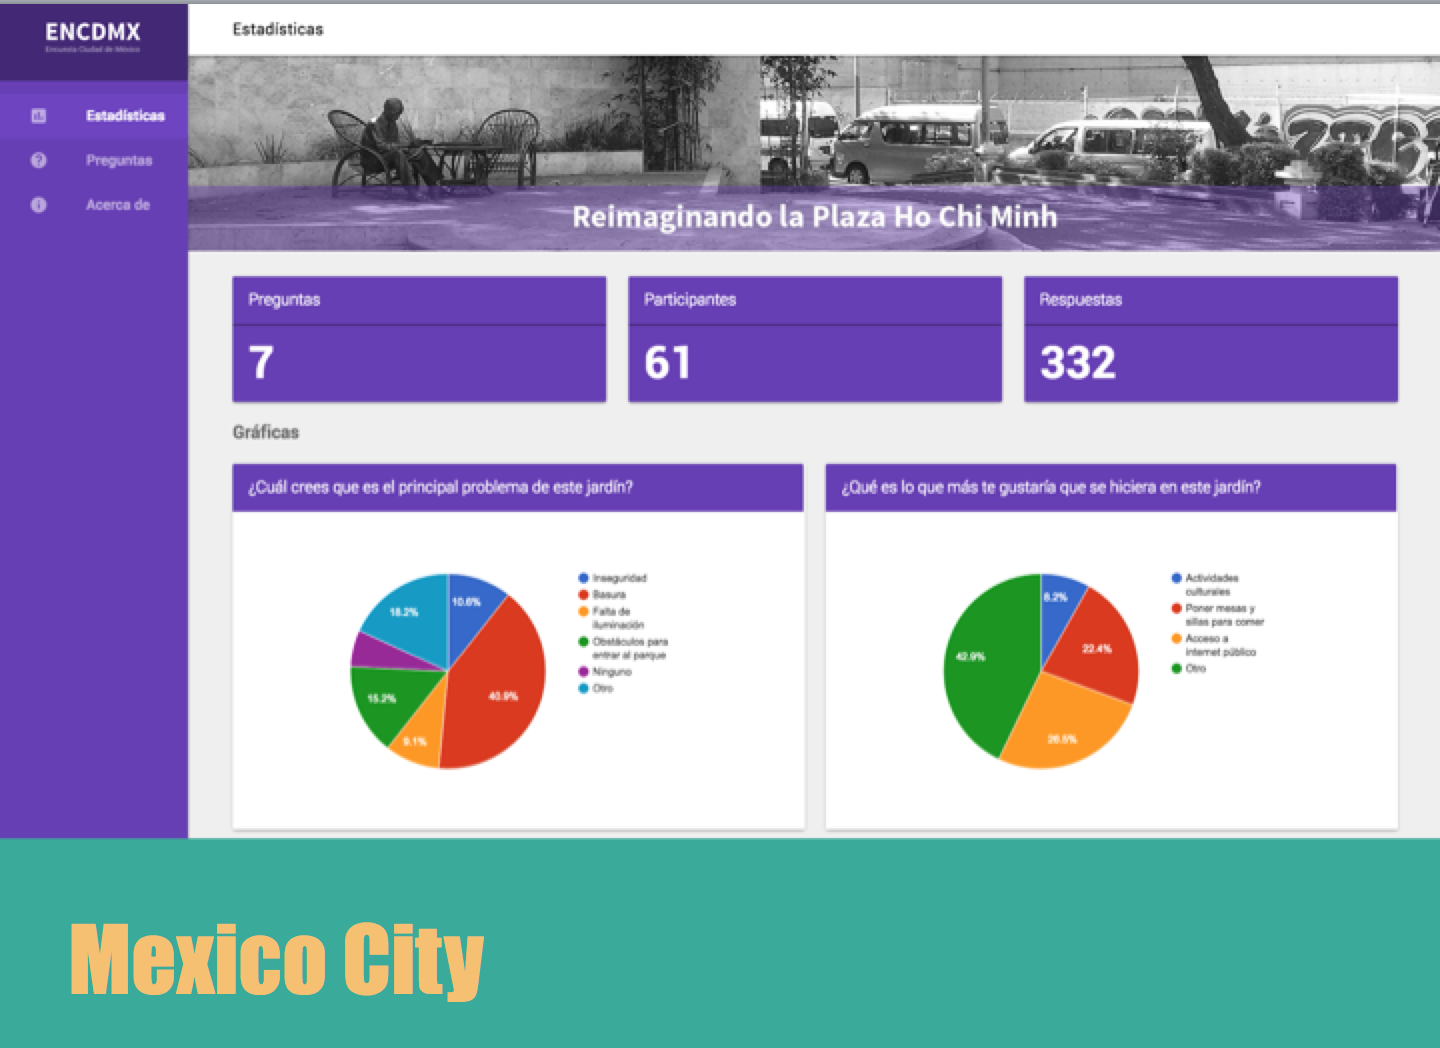This screenshot has height=1048, width=1440.
Task: Select the Respuestas card showing 332
Action: (1210, 340)
